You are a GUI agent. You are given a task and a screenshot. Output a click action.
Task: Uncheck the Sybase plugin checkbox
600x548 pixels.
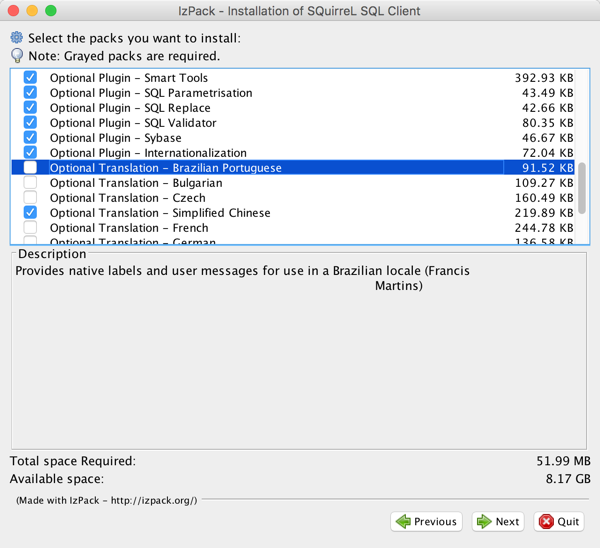(x=30, y=137)
